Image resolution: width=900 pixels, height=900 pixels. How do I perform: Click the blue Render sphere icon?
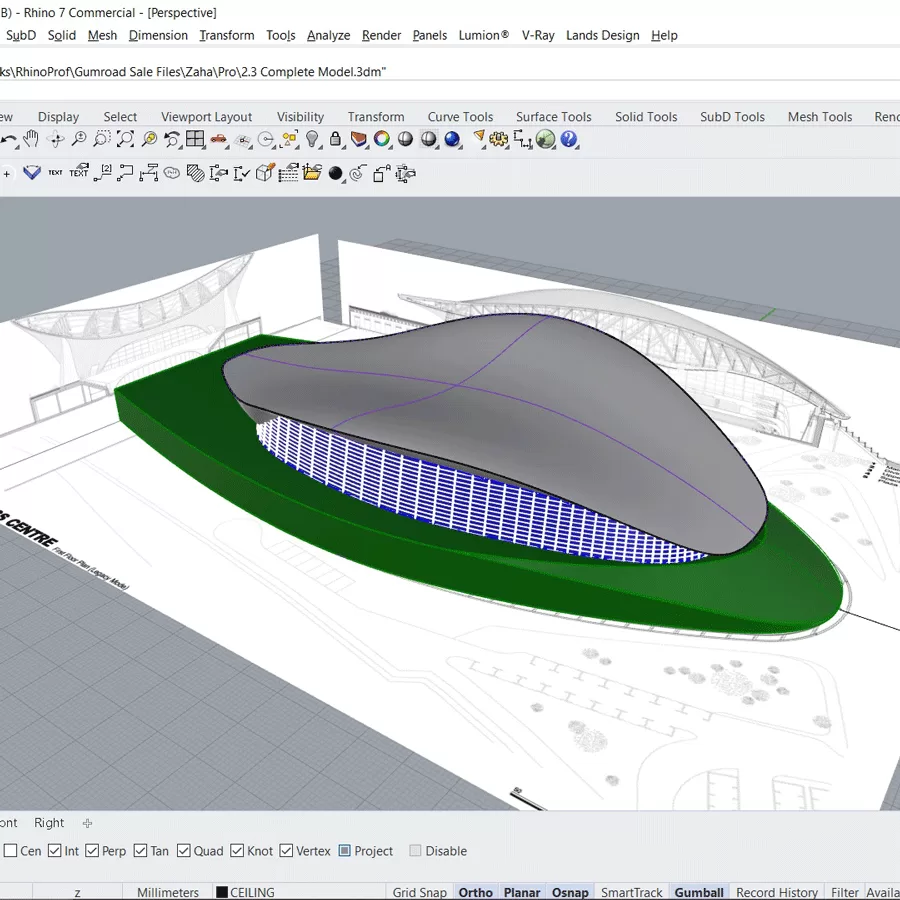click(x=452, y=139)
